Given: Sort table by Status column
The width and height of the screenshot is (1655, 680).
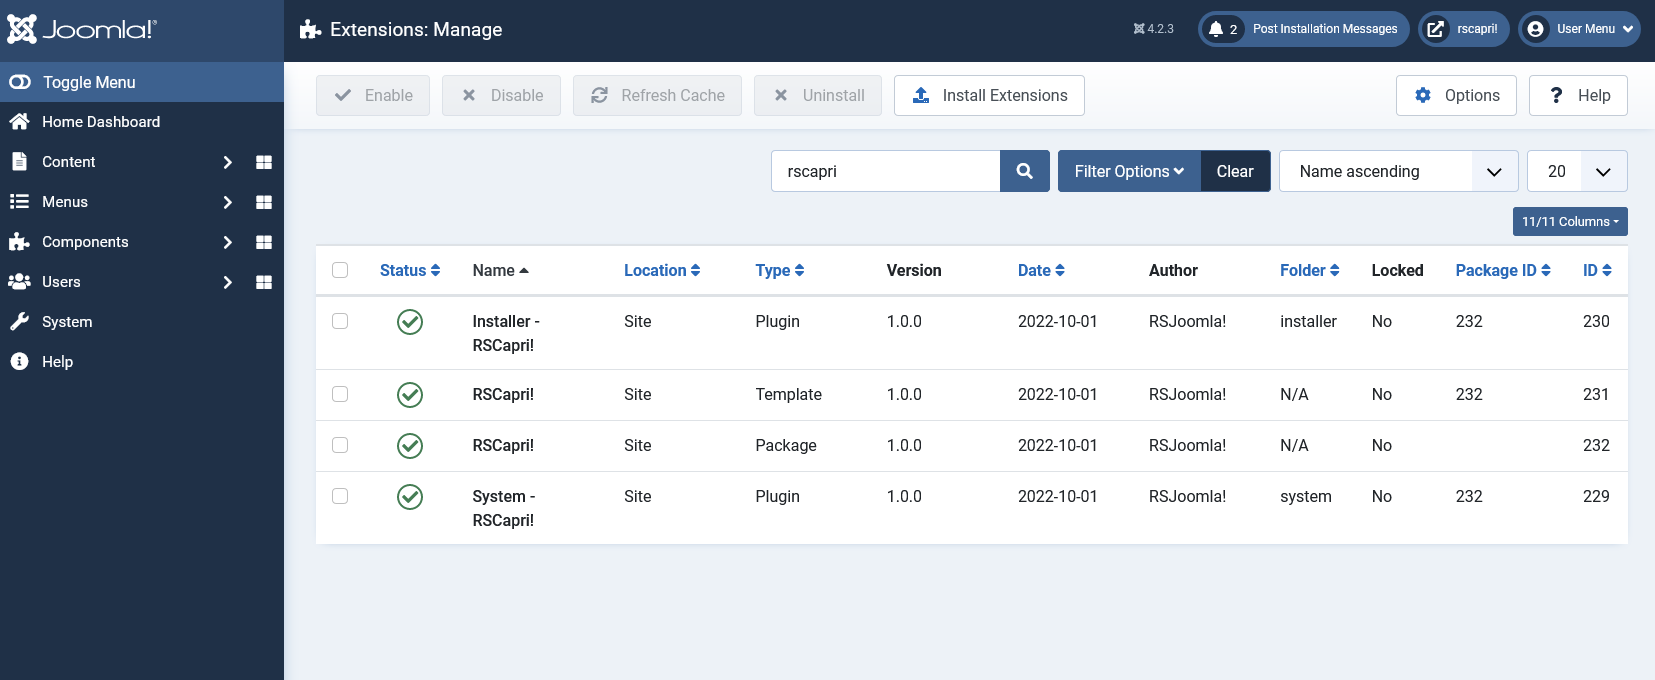Looking at the screenshot, I should tap(410, 270).
